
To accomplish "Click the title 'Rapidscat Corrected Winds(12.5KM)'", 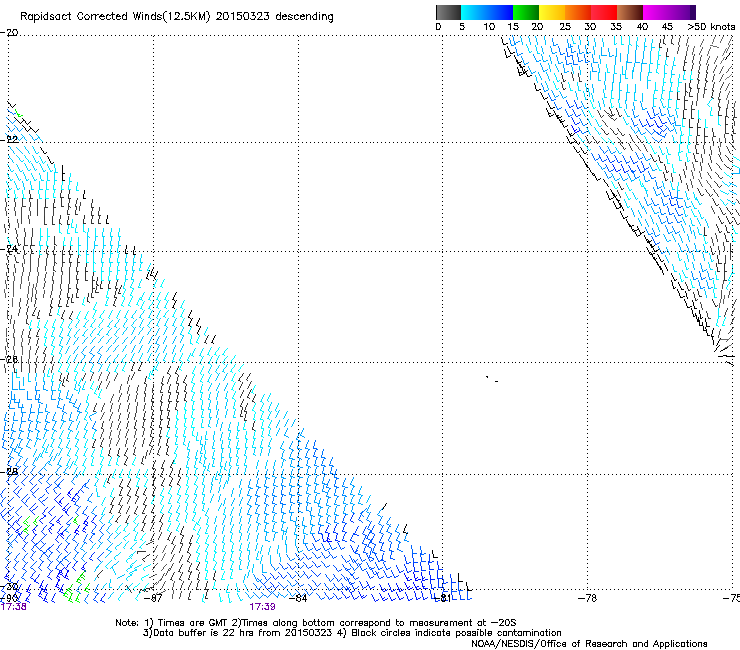I will (115, 16).
